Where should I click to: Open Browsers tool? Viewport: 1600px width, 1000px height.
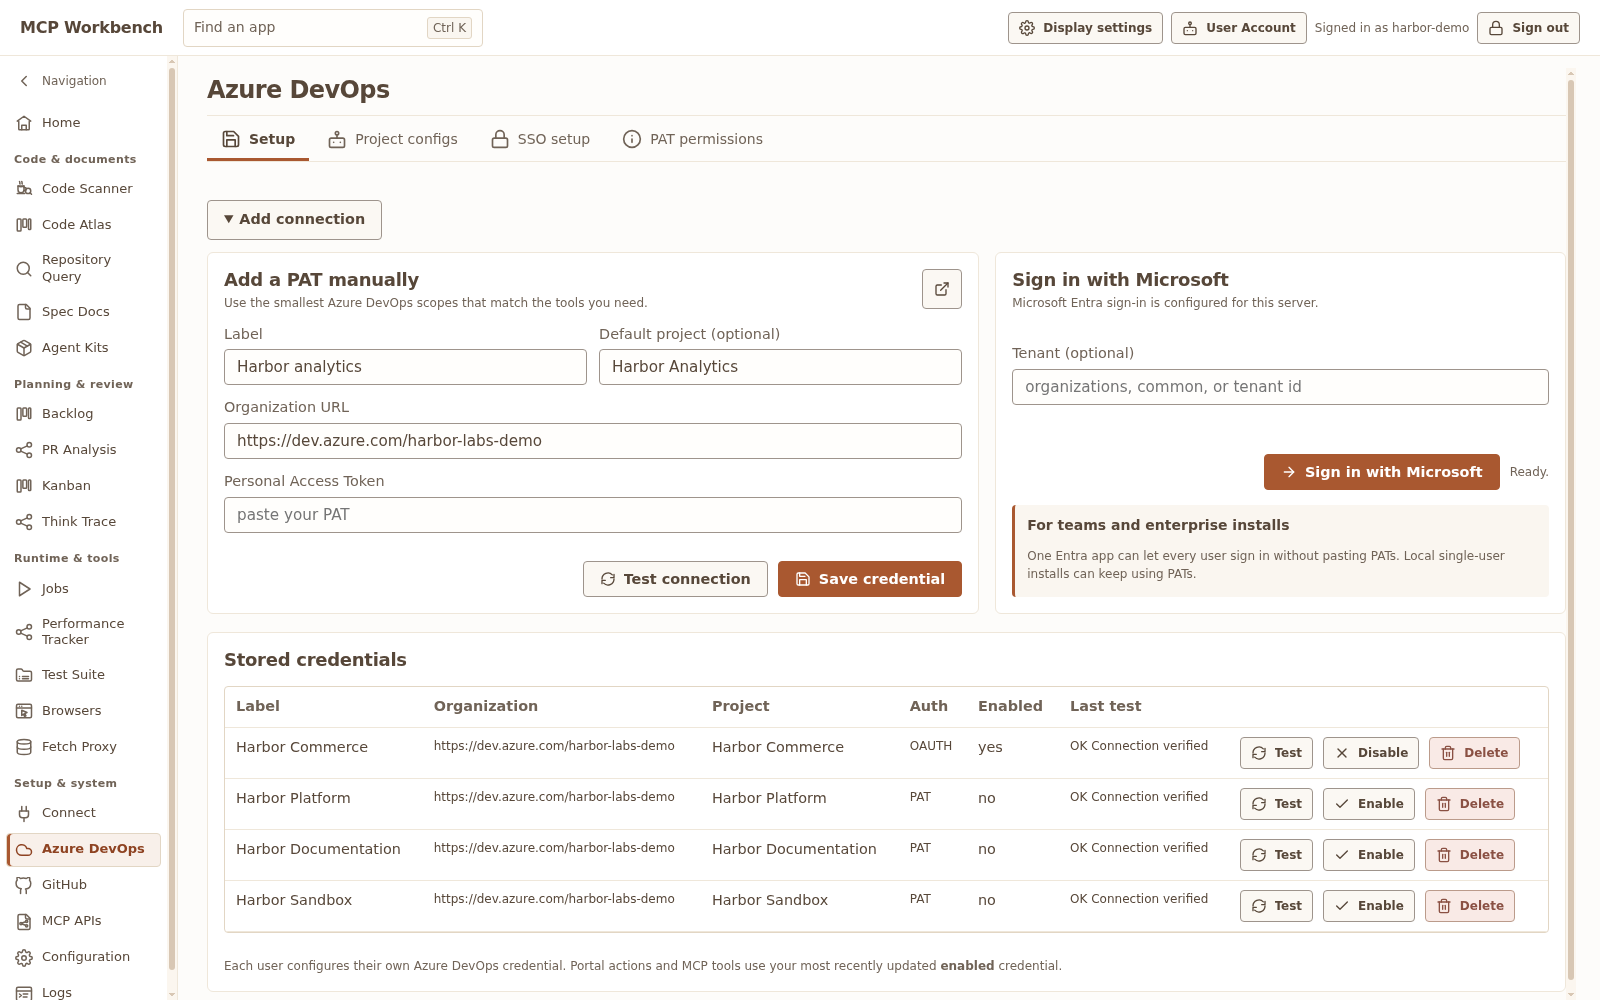coord(84,711)
